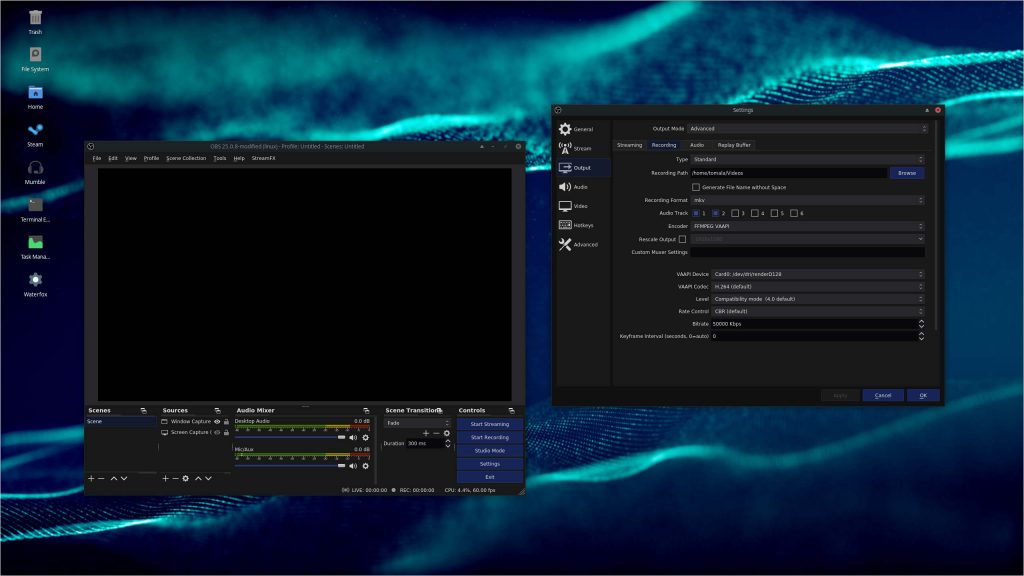The height and width of the screenshot is (576, 1024).
Task: Open Mic/Aux audio settings gear
Action: click(x=365, y=466)
